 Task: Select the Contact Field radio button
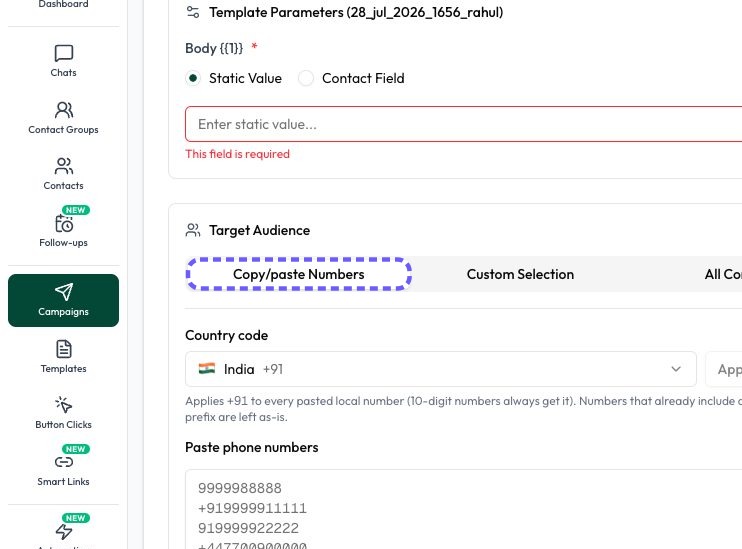click(x=306, y=78)
